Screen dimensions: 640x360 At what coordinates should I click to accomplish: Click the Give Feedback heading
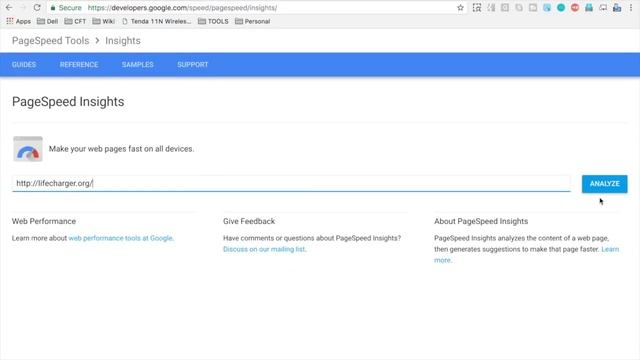click(249, 221)
